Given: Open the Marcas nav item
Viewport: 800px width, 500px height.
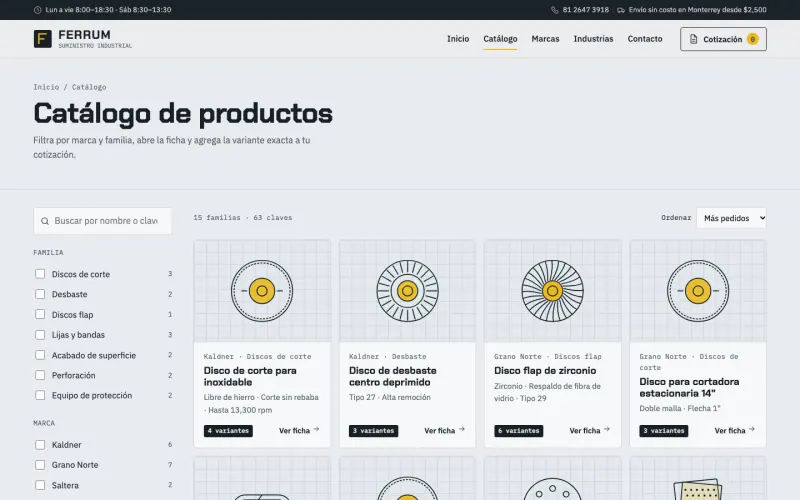Looking at the screenshot, I should tap(545, 39).
